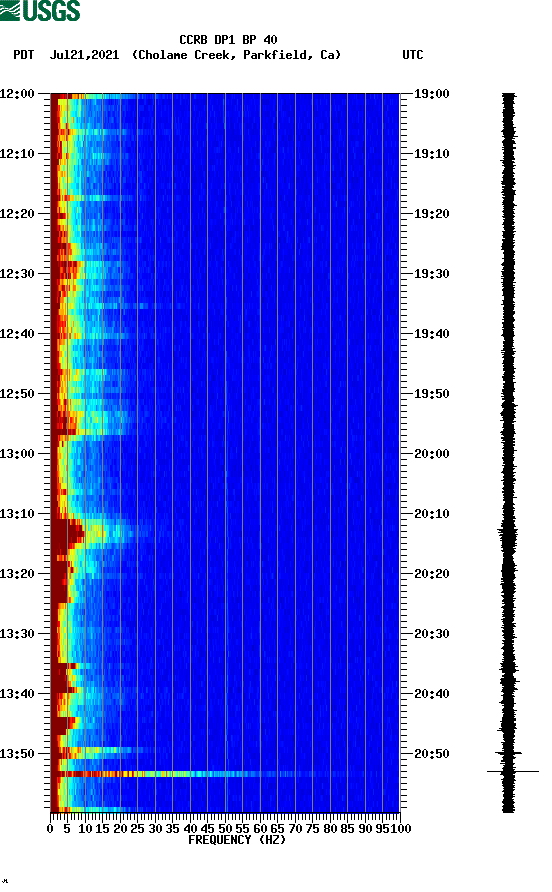Click the '12:20' PDT time label
The image size is (552, 892).
coord(18,214)
